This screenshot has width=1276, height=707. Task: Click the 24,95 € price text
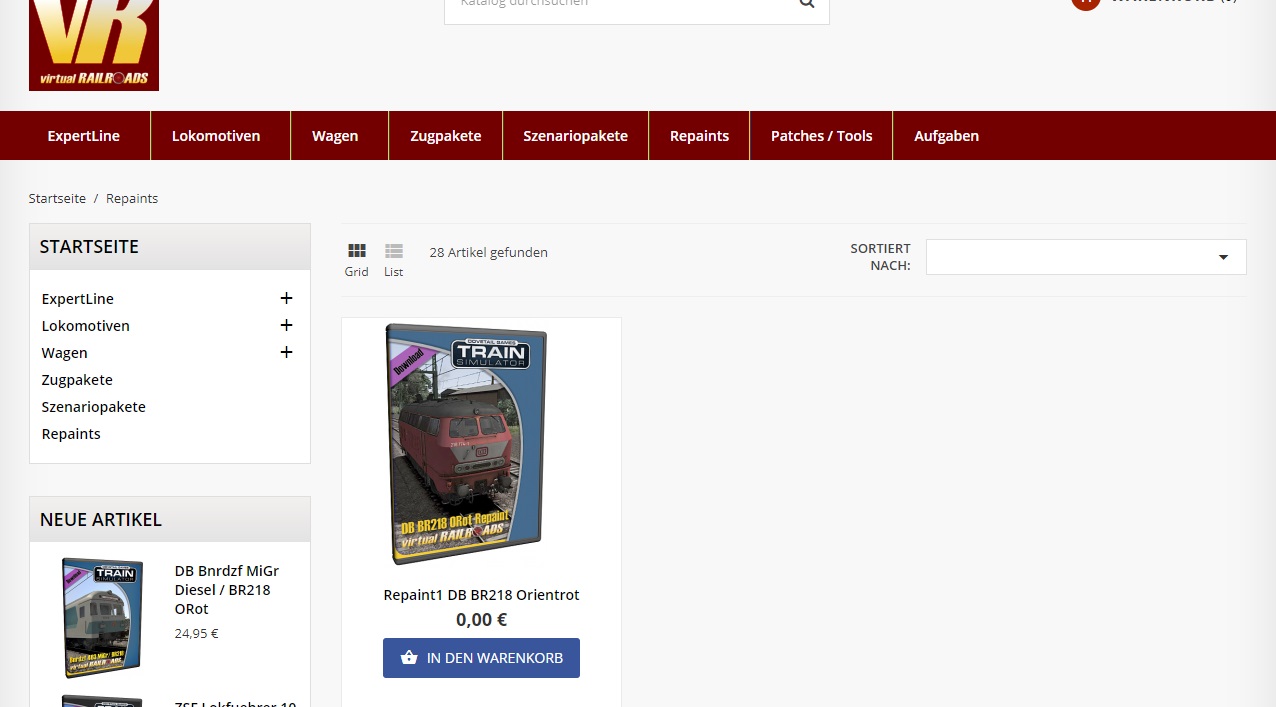click(196, 634)
